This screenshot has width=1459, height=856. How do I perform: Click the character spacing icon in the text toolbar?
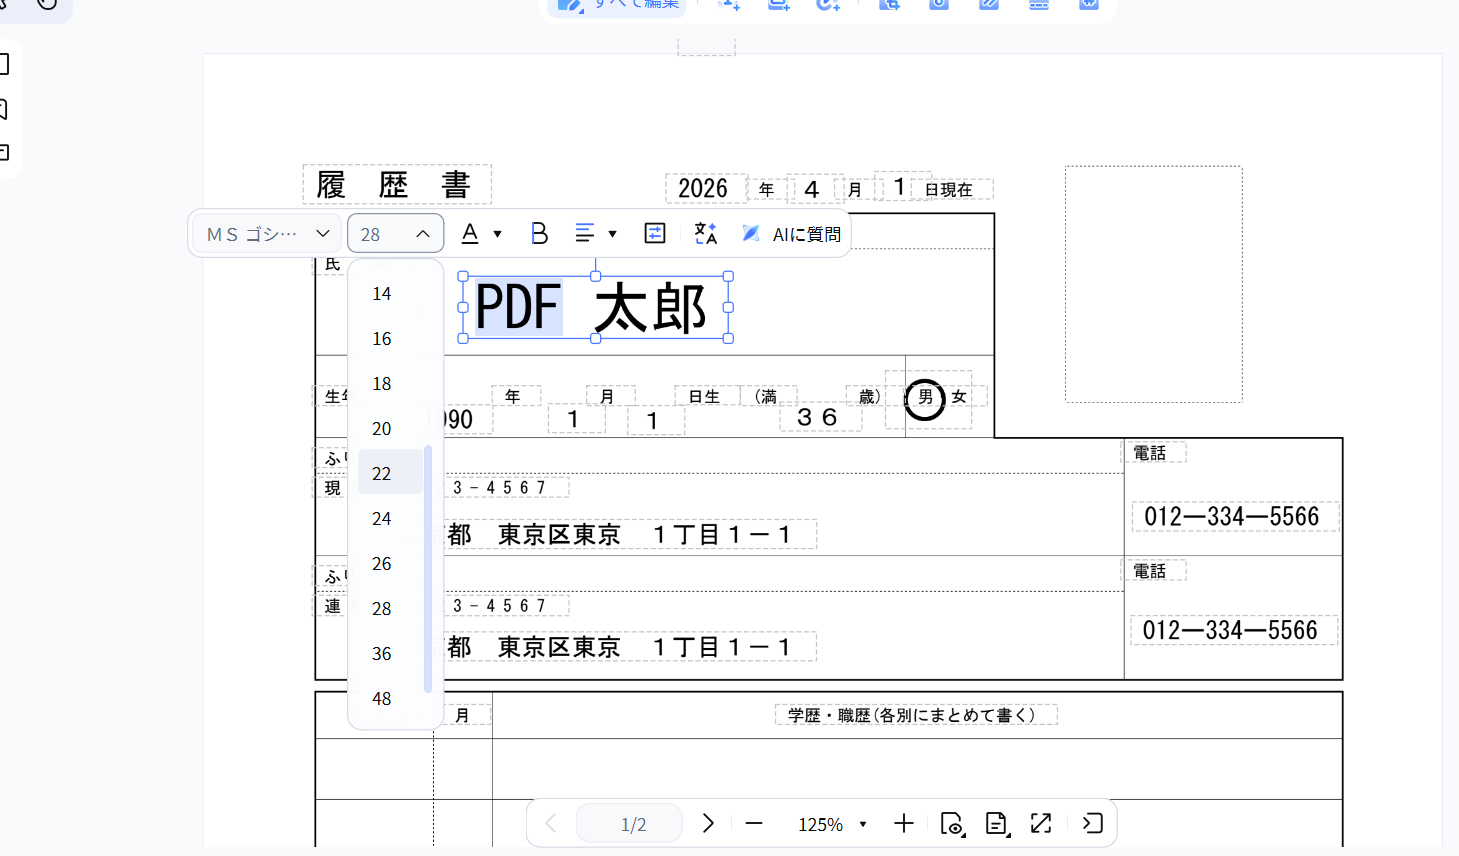655,233
